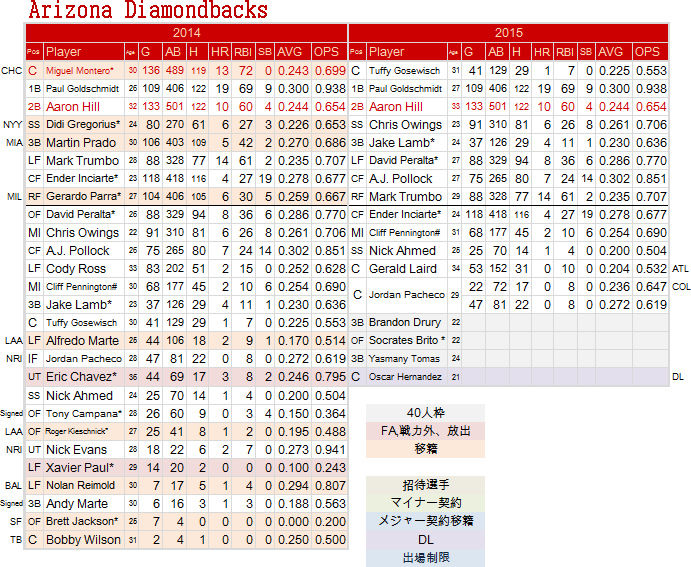Click the メジャー契約移籍 legend cell

425,521
